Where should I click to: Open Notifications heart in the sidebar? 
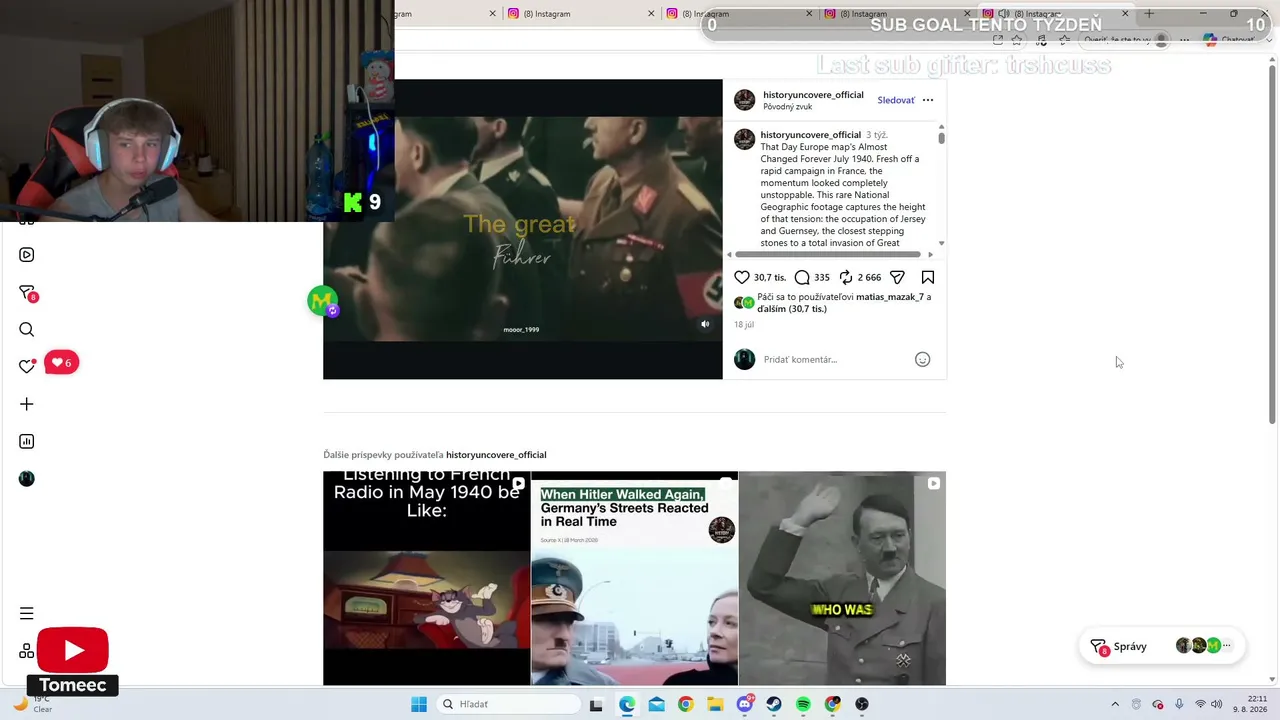point(27,366)
